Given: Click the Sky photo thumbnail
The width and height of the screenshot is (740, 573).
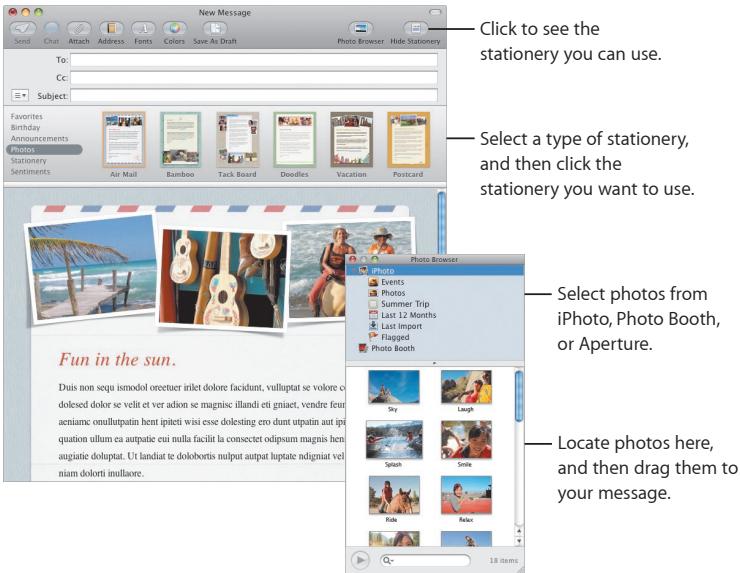Looking at the screenshot, I should point(394,387).
